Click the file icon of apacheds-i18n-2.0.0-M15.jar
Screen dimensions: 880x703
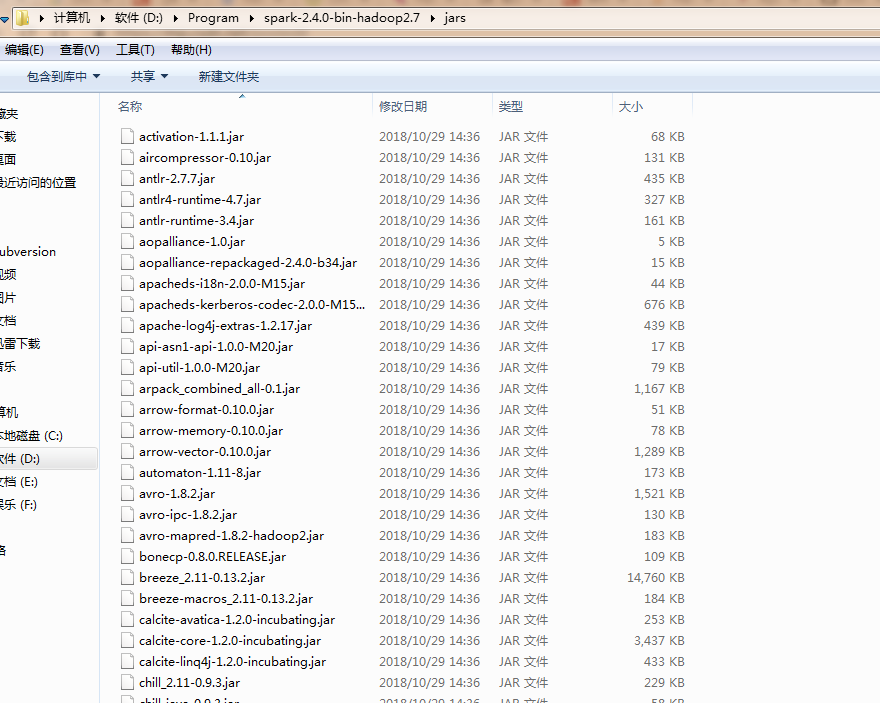click(127, 284)
